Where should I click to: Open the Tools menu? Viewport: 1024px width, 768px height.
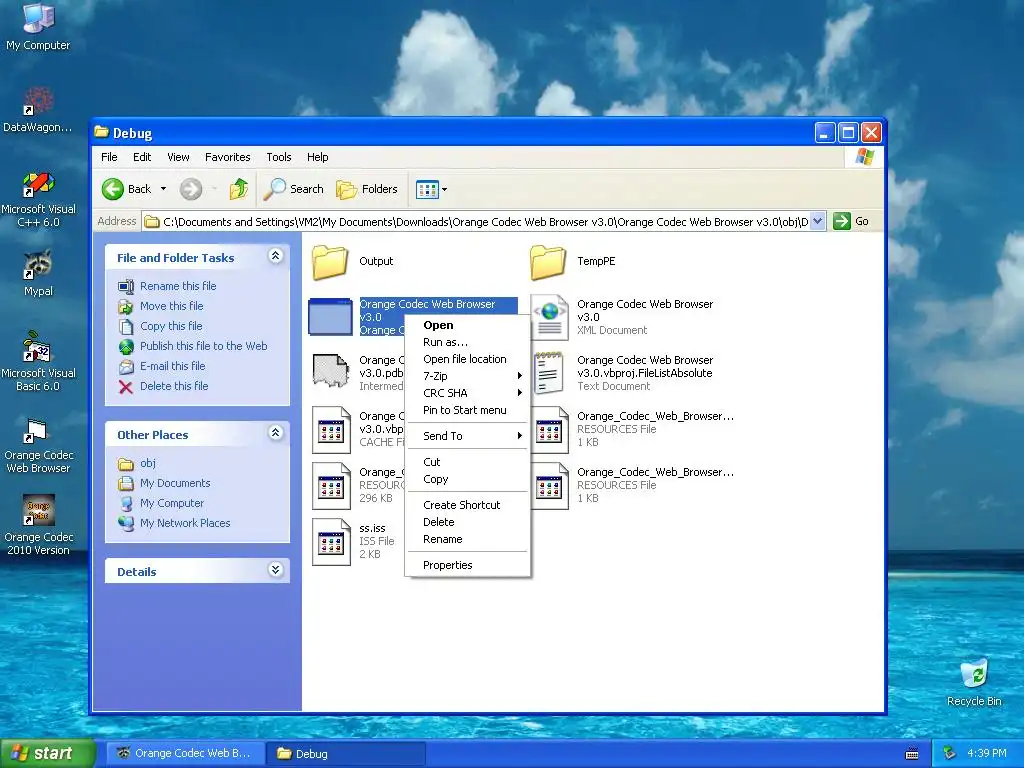pyautogui.click(x=279, y=157)
